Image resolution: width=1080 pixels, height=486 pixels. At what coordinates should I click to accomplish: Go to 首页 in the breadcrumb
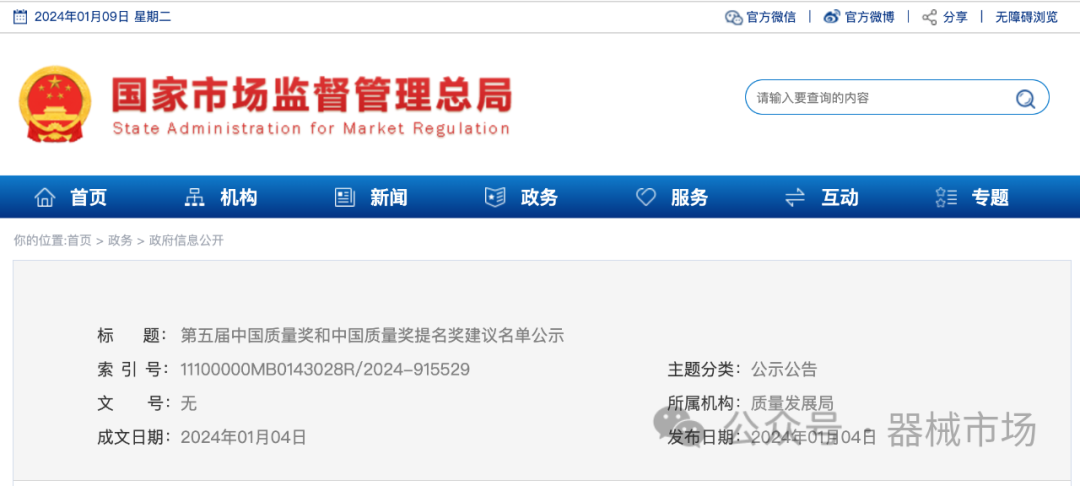click(x=79, y=240)
